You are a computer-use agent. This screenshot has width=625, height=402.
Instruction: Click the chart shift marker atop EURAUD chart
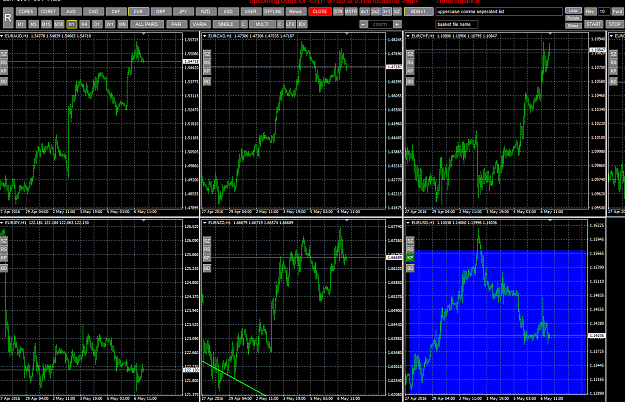pyautogui.click(x=143, y=34)
